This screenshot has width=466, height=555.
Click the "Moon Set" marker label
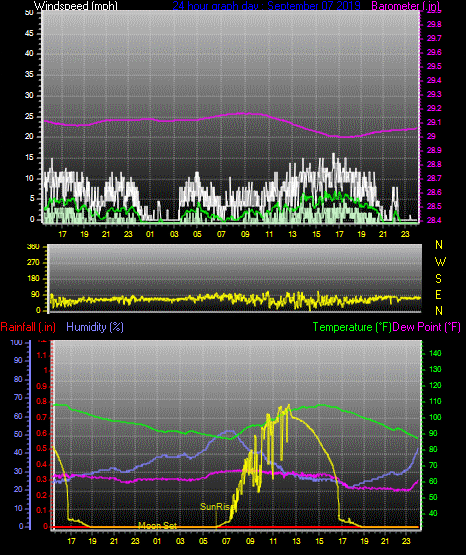click(x=157, y=525)
